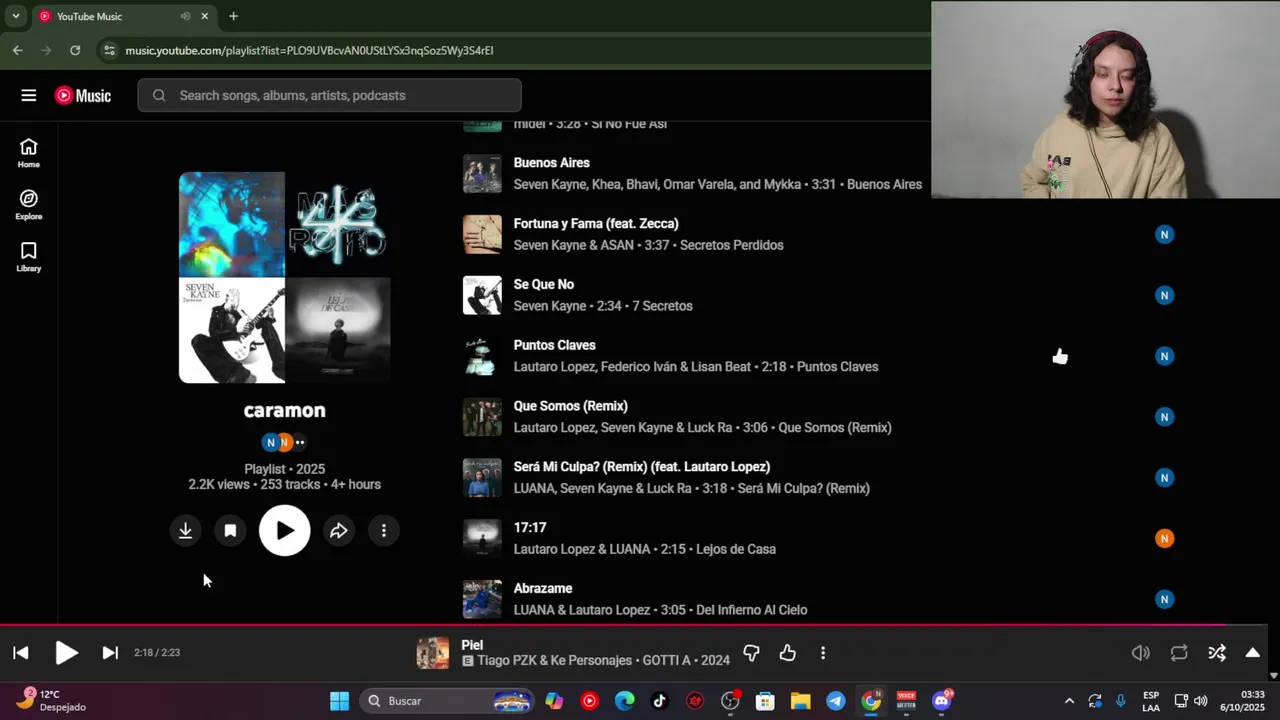This screenshot has height=720, width=1280.
Task: Click N avatar on Fortuna y Fama row
Action: click(1164, 234)
